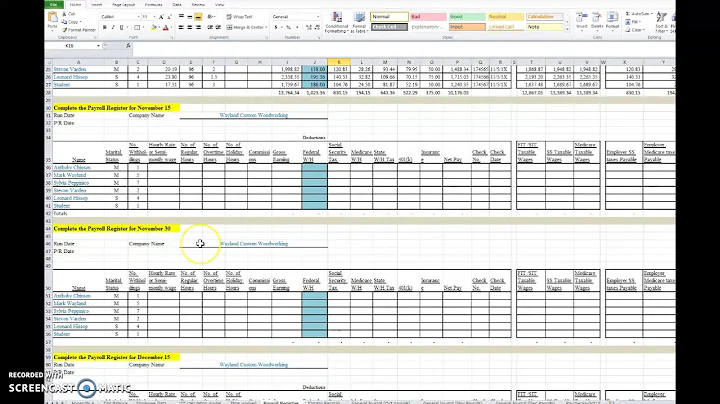Expand the Name Box dropdown arrow
Viewport: 720px width, 404px height.
[x=98, y=46]
